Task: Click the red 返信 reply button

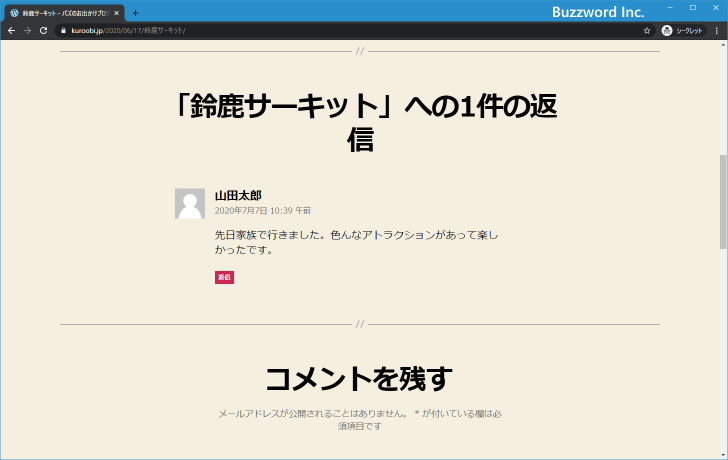Action: 224,277
